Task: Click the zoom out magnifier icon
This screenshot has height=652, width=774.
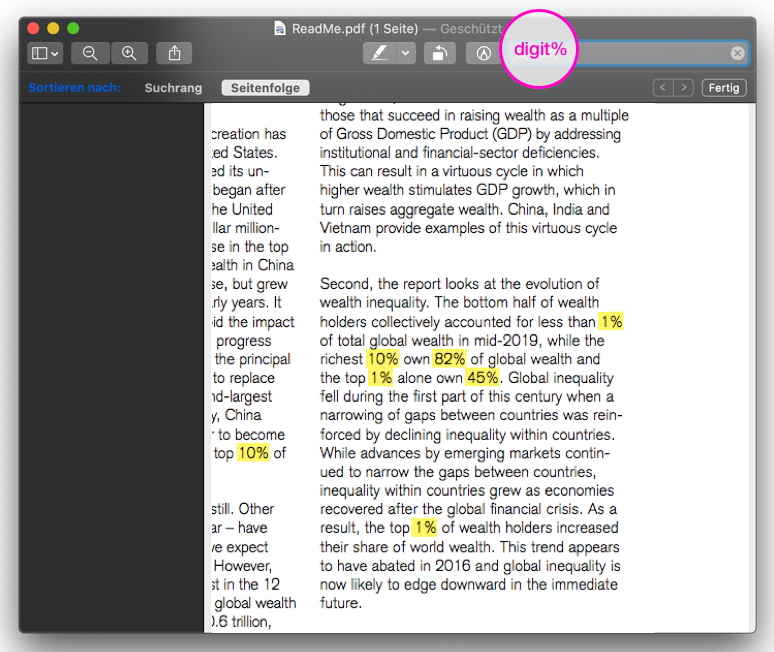Action: 90,53
